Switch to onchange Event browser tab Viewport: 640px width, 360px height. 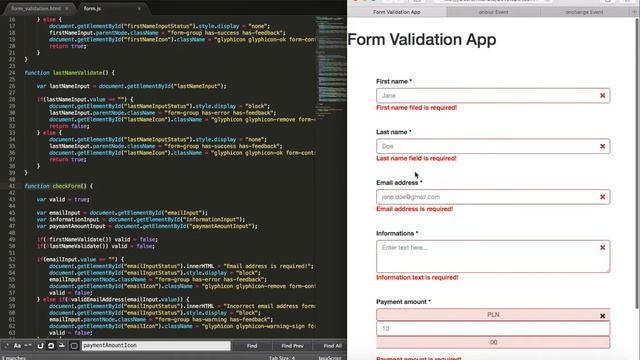coord(584,12)
